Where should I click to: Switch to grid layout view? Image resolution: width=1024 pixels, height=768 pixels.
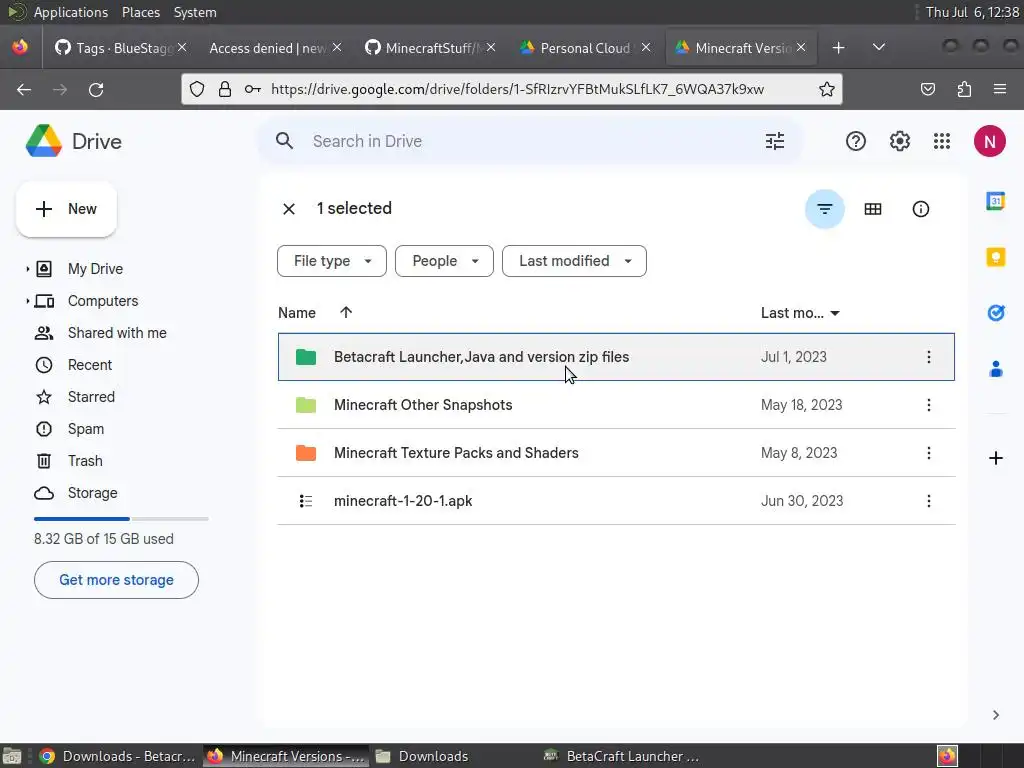pos(872,209)
